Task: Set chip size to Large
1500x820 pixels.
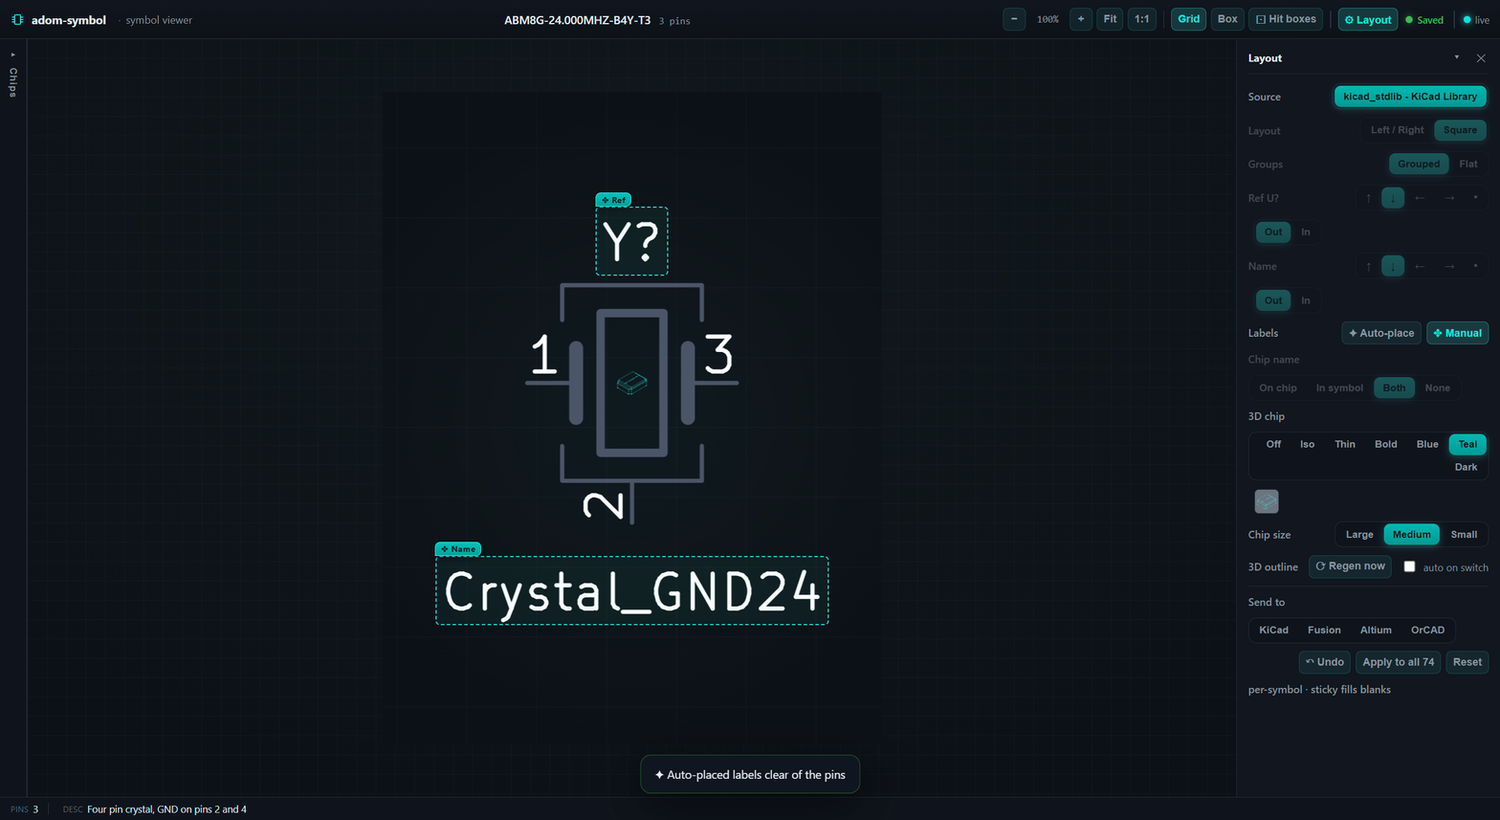Action: [x=1359, y=534]
